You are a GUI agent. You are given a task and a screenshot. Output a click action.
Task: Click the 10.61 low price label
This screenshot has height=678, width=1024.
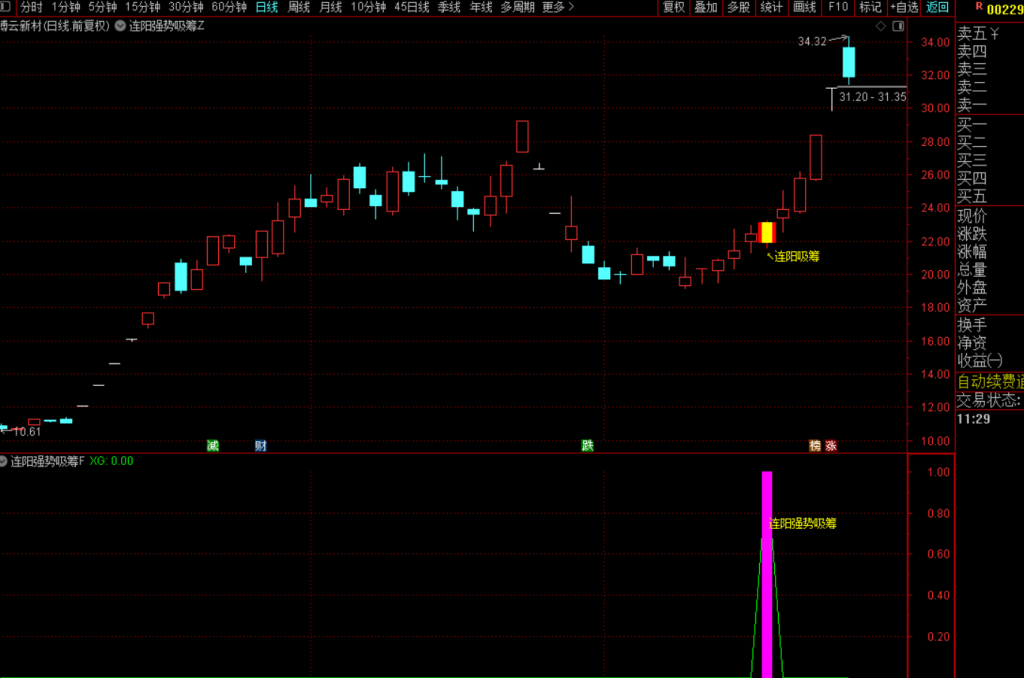click(x=27, y=432)
